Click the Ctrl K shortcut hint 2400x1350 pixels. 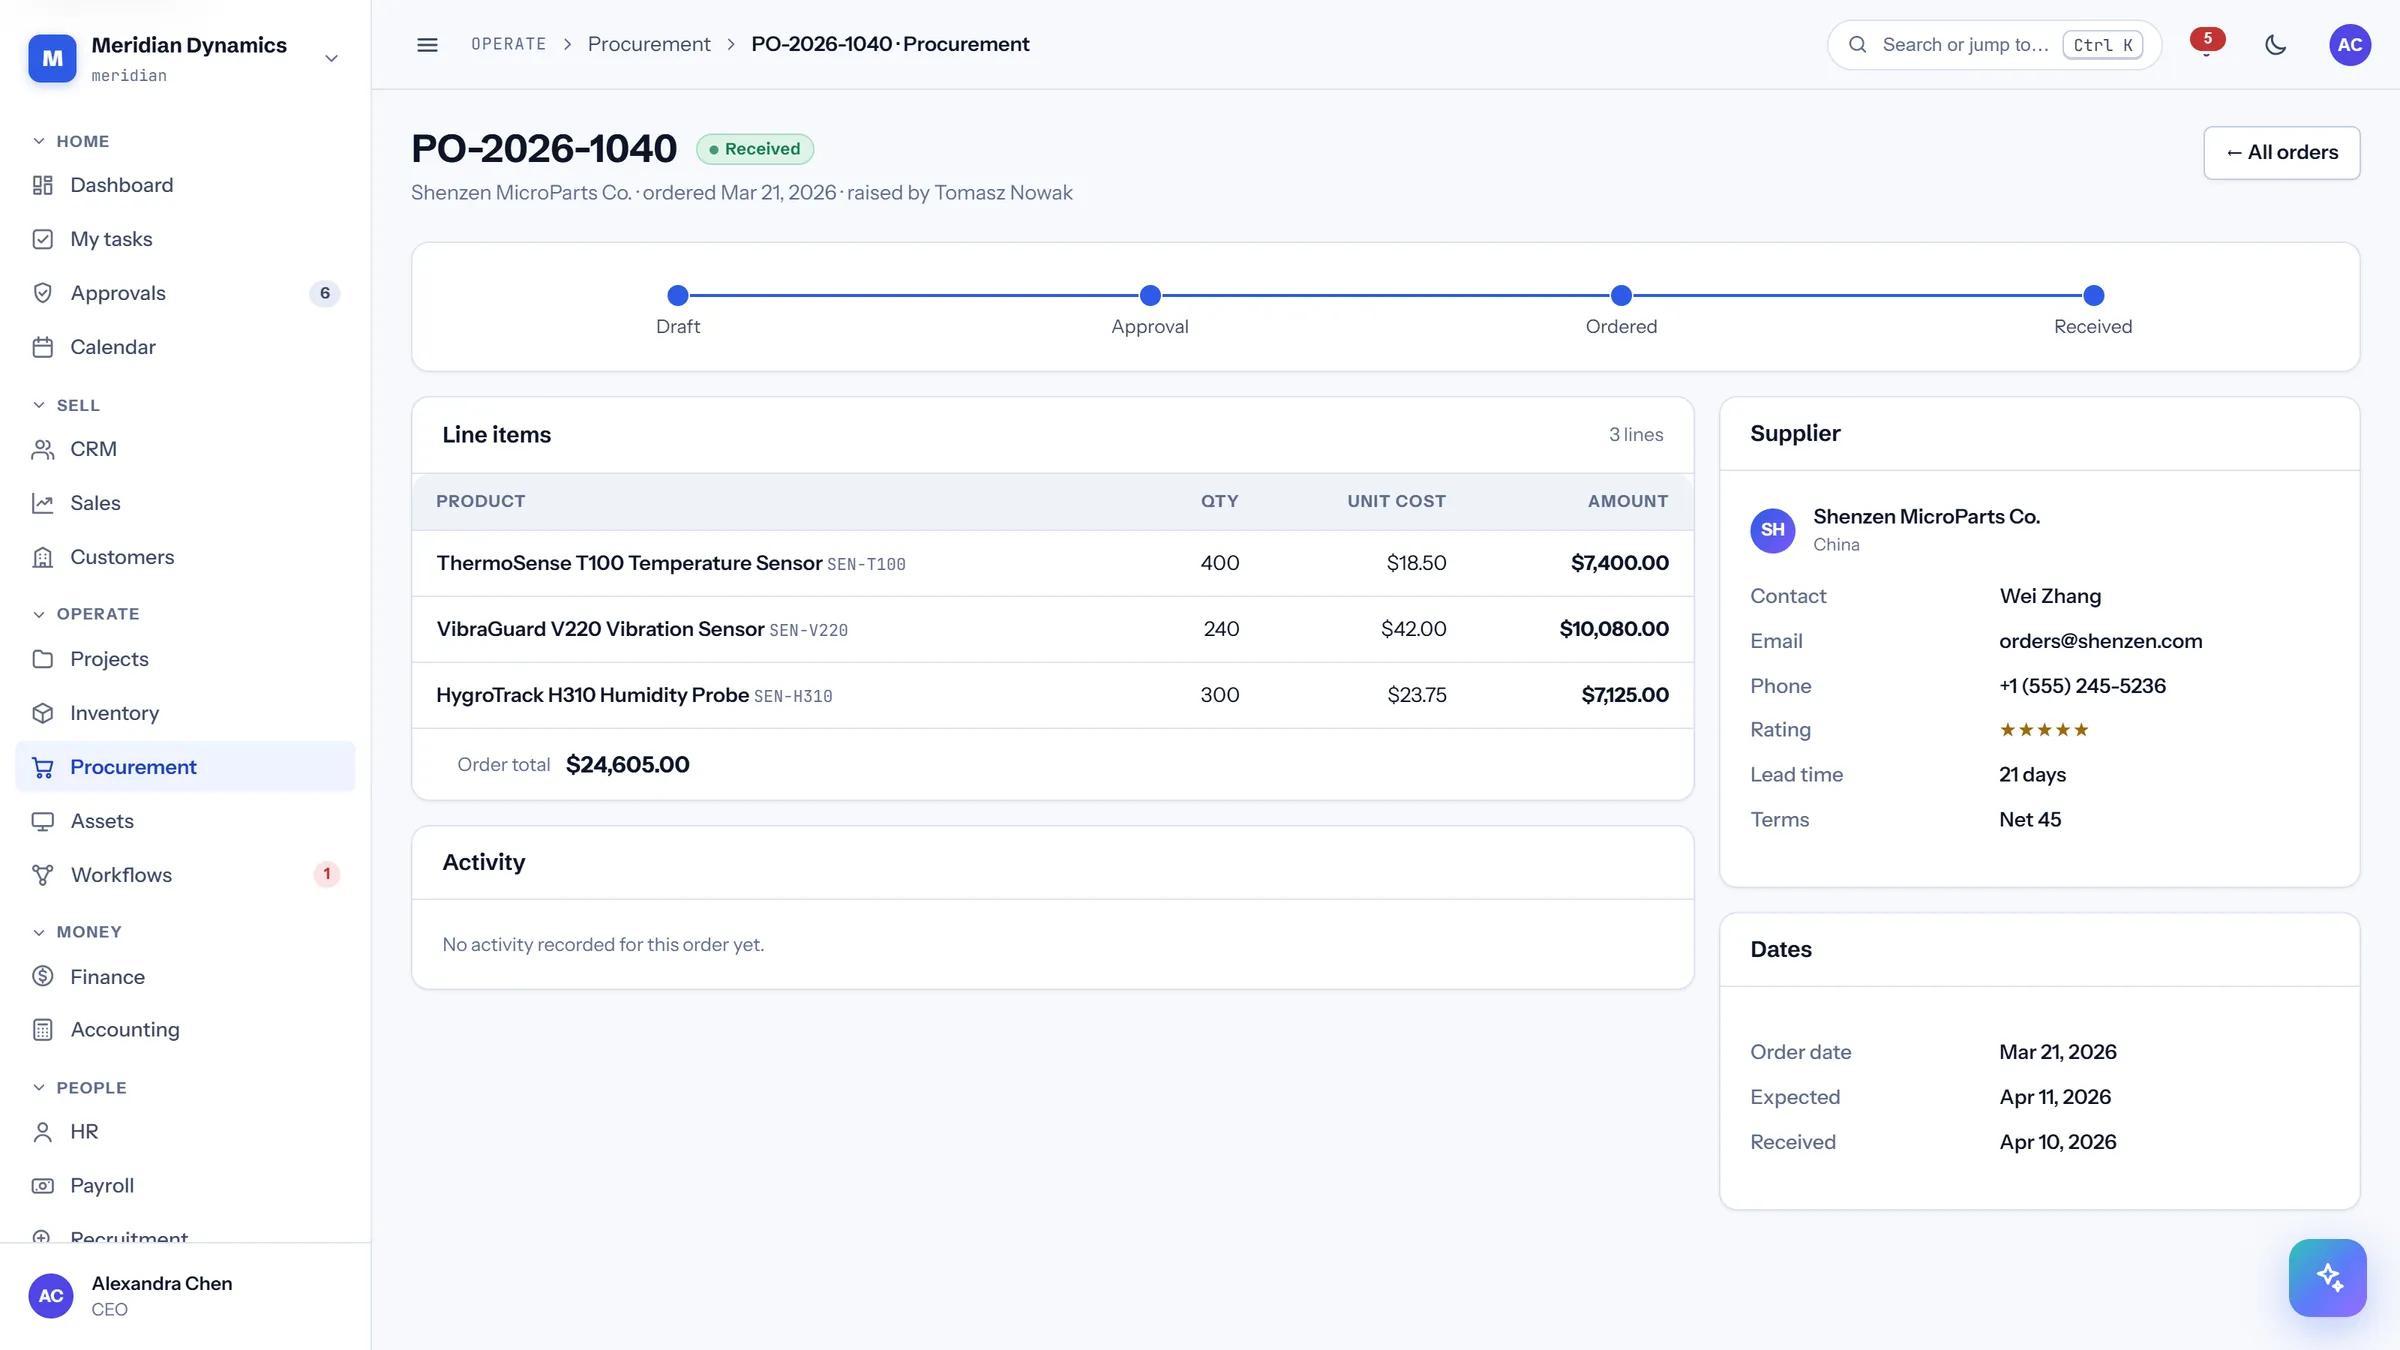pos(2102,45)
